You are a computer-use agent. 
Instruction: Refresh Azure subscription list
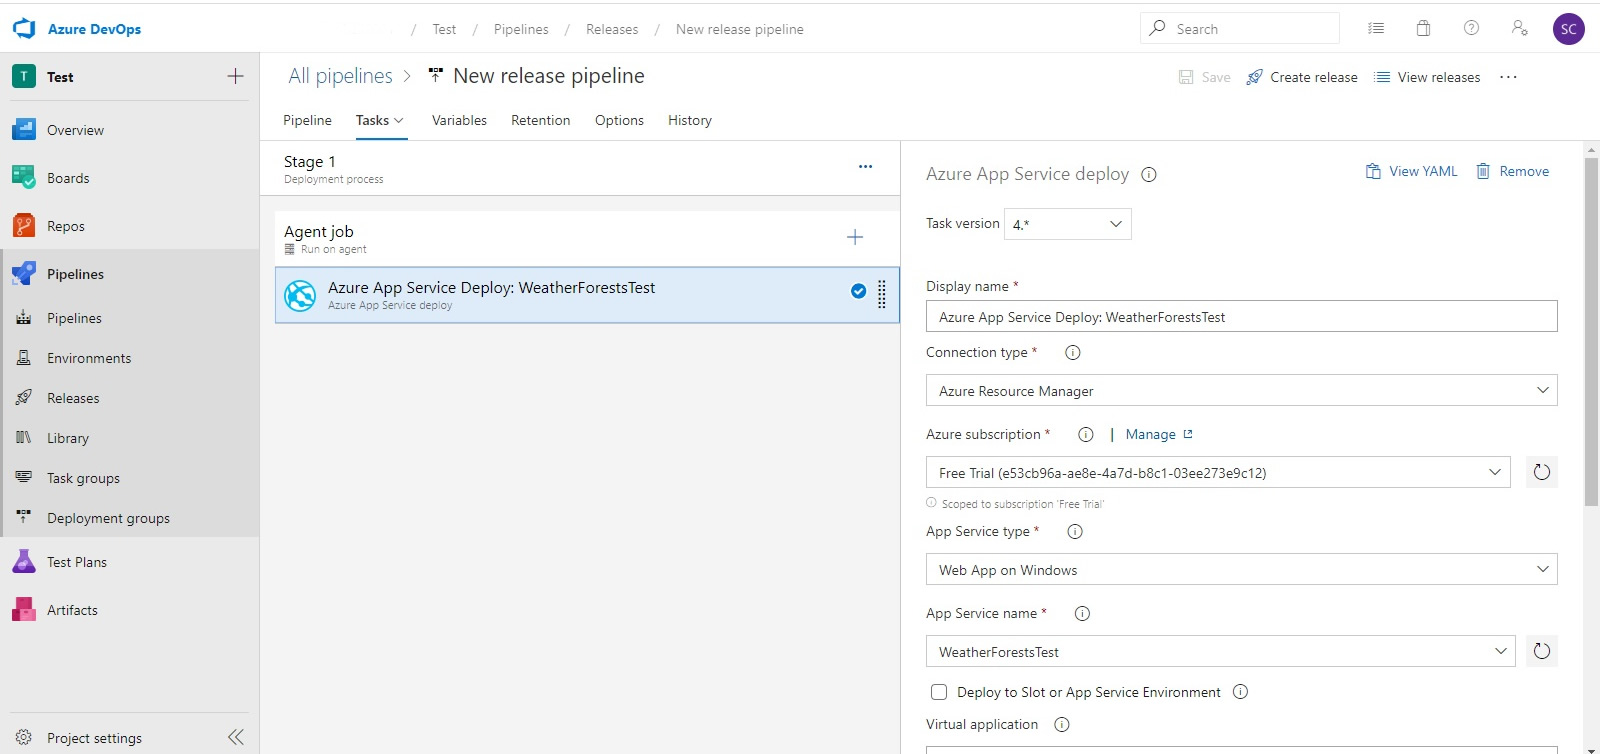point(1542,472)
